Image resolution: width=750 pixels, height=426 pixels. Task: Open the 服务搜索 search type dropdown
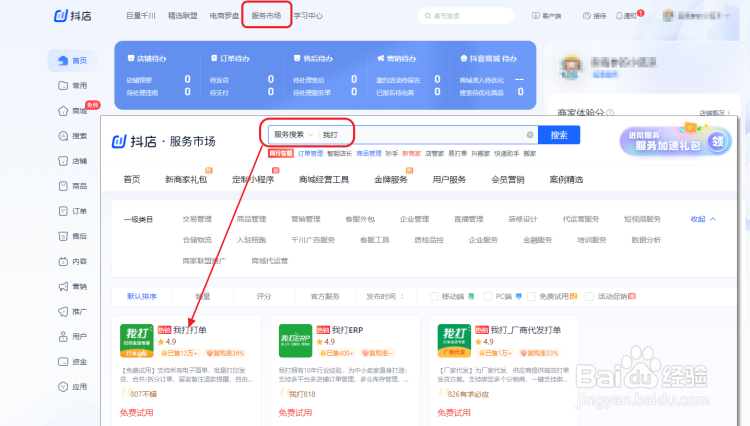click(294, 135)
